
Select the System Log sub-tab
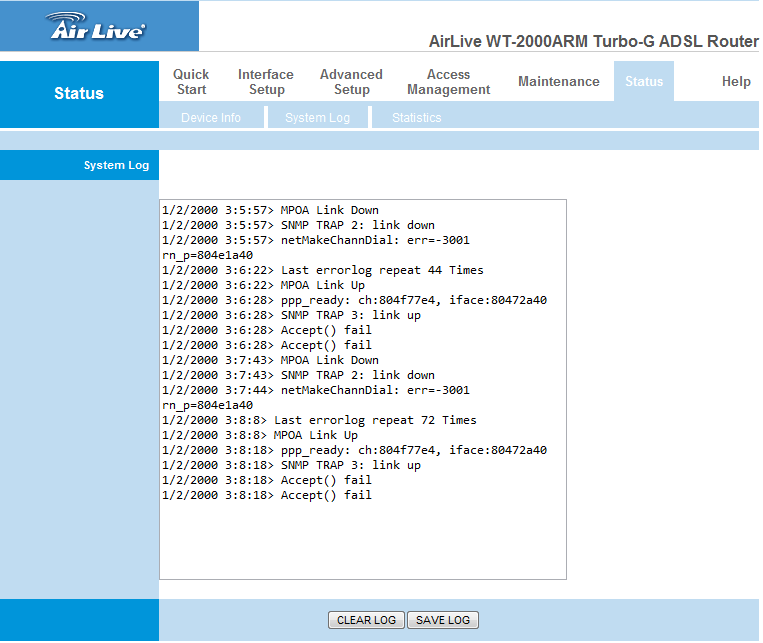point(318,117)
